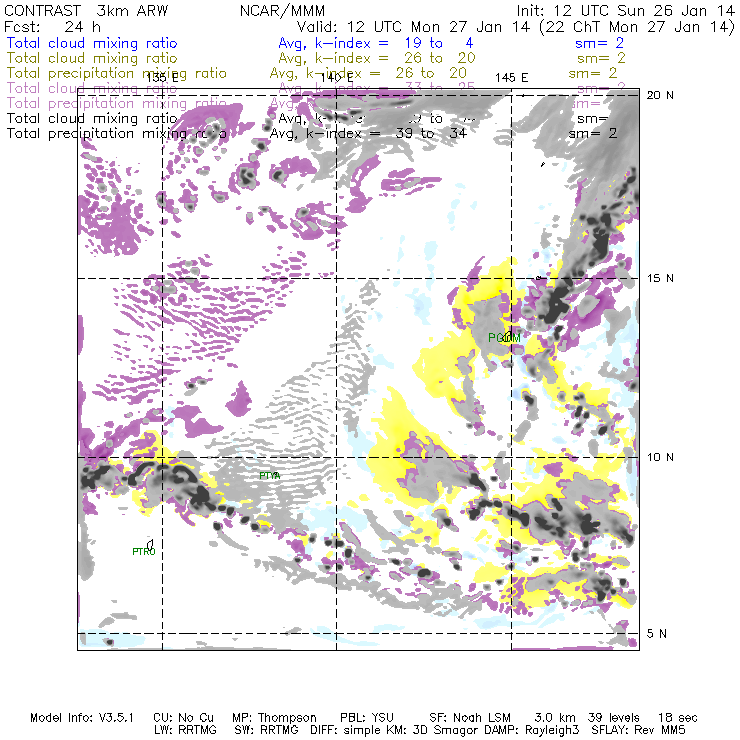
Task: Click the SF: Noah LSM text
Action: pyautogui.click(x=470, y=718)
